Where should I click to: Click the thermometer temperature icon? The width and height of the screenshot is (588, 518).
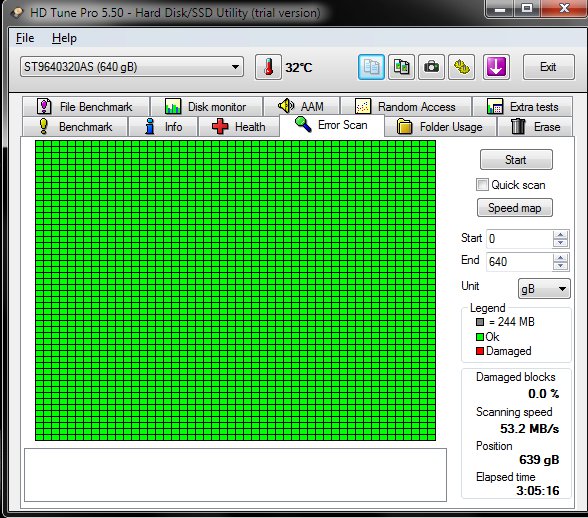click(x=268, y=67)
